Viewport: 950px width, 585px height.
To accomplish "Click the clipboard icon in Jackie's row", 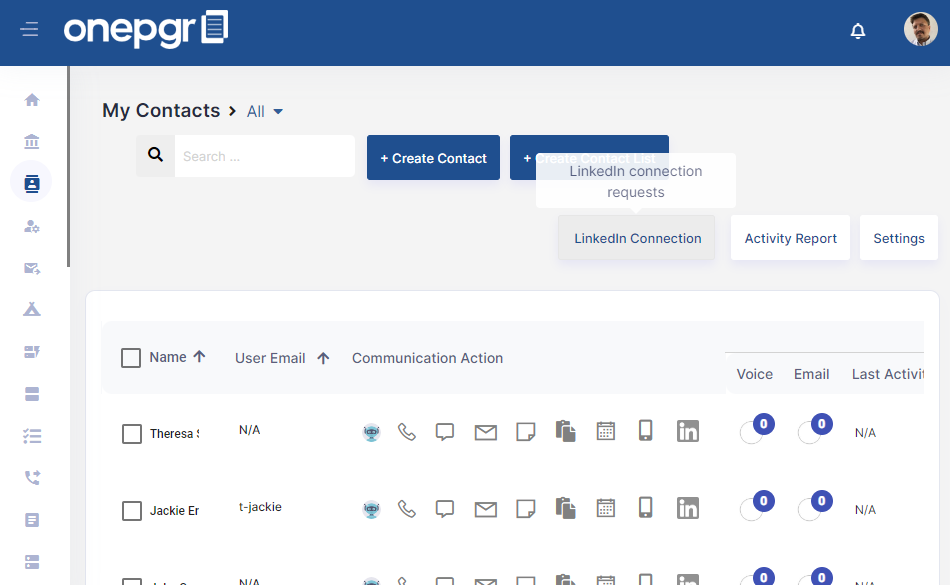I will click(x=565, y=508).
